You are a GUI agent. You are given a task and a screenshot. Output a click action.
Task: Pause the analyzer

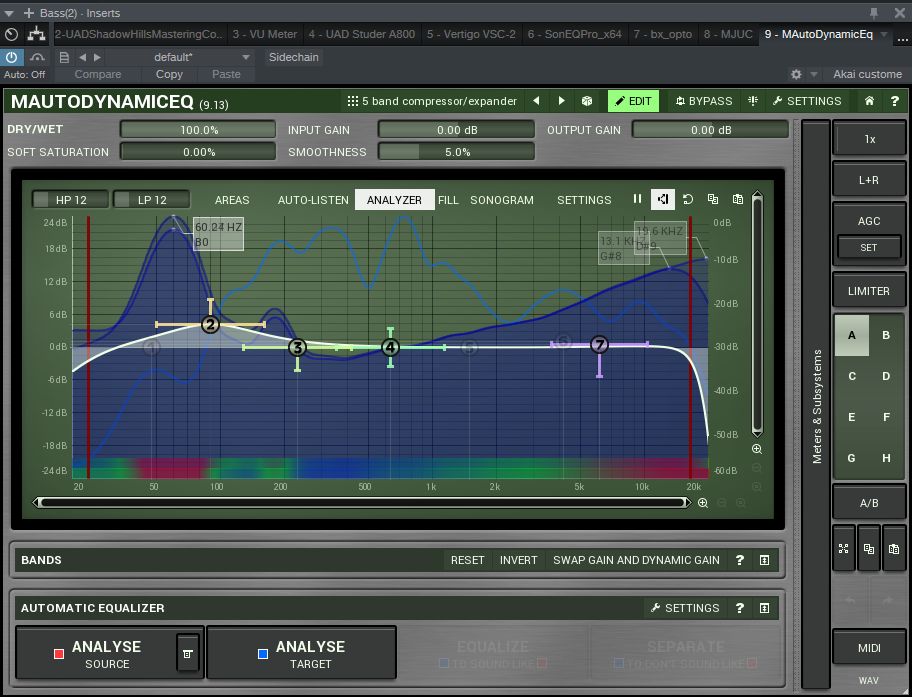pos(637,199)
